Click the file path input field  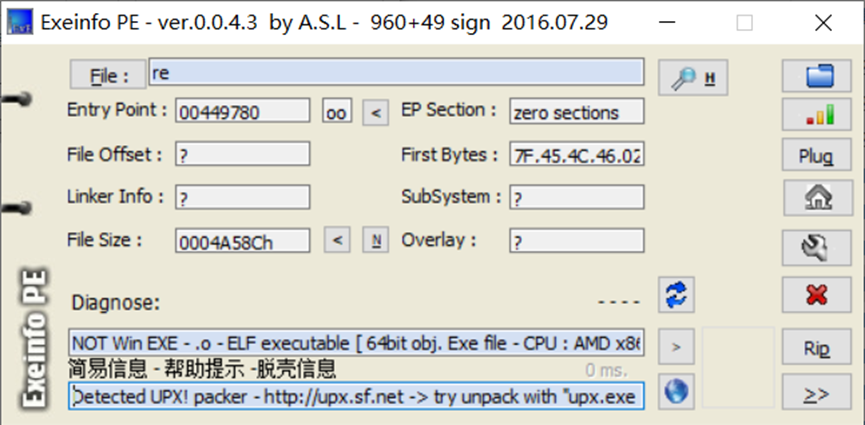395,72
